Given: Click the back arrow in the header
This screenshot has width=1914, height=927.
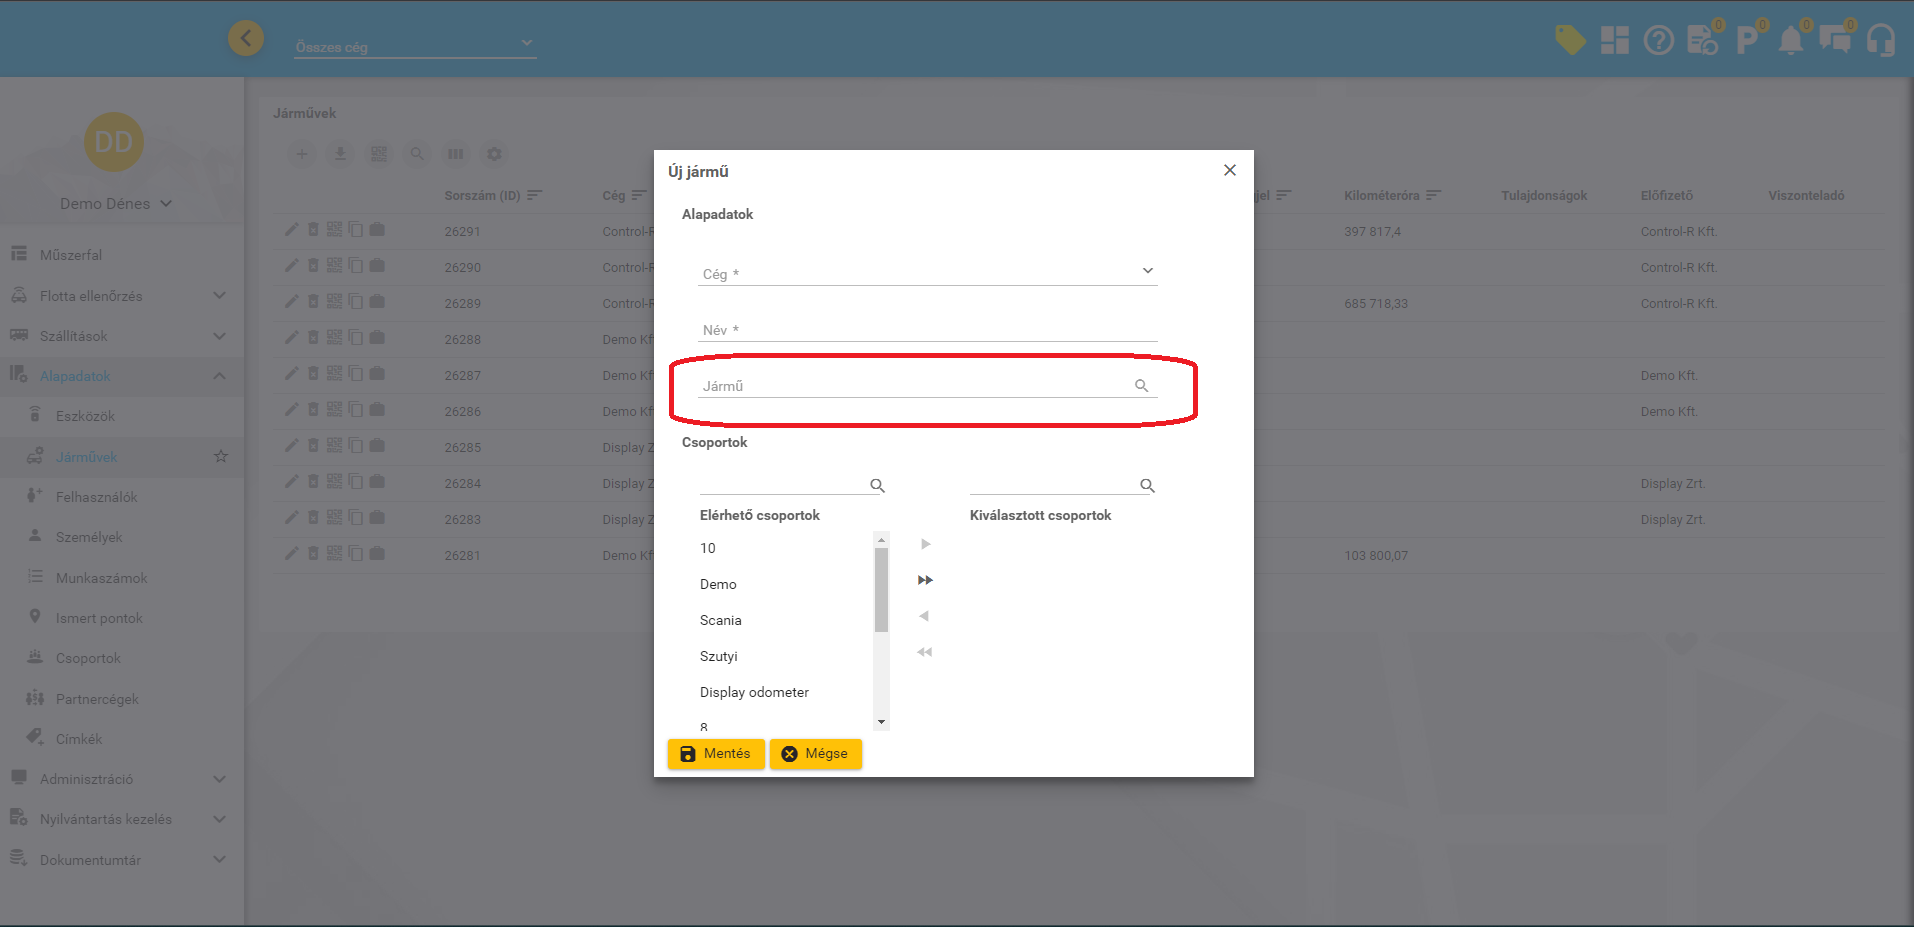Looking at the screenshot, I should coord(246,39).
